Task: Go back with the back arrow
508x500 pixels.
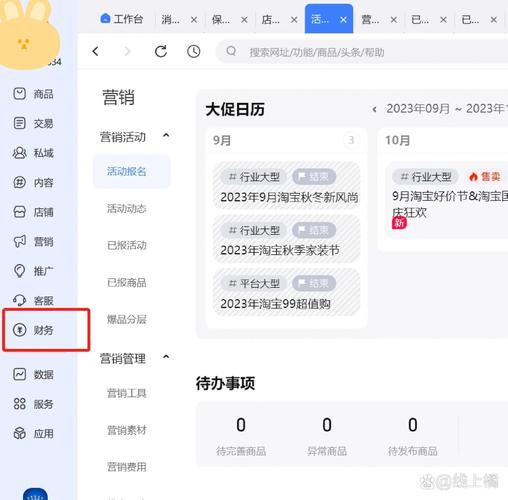Action: click(x=95, y=51)
